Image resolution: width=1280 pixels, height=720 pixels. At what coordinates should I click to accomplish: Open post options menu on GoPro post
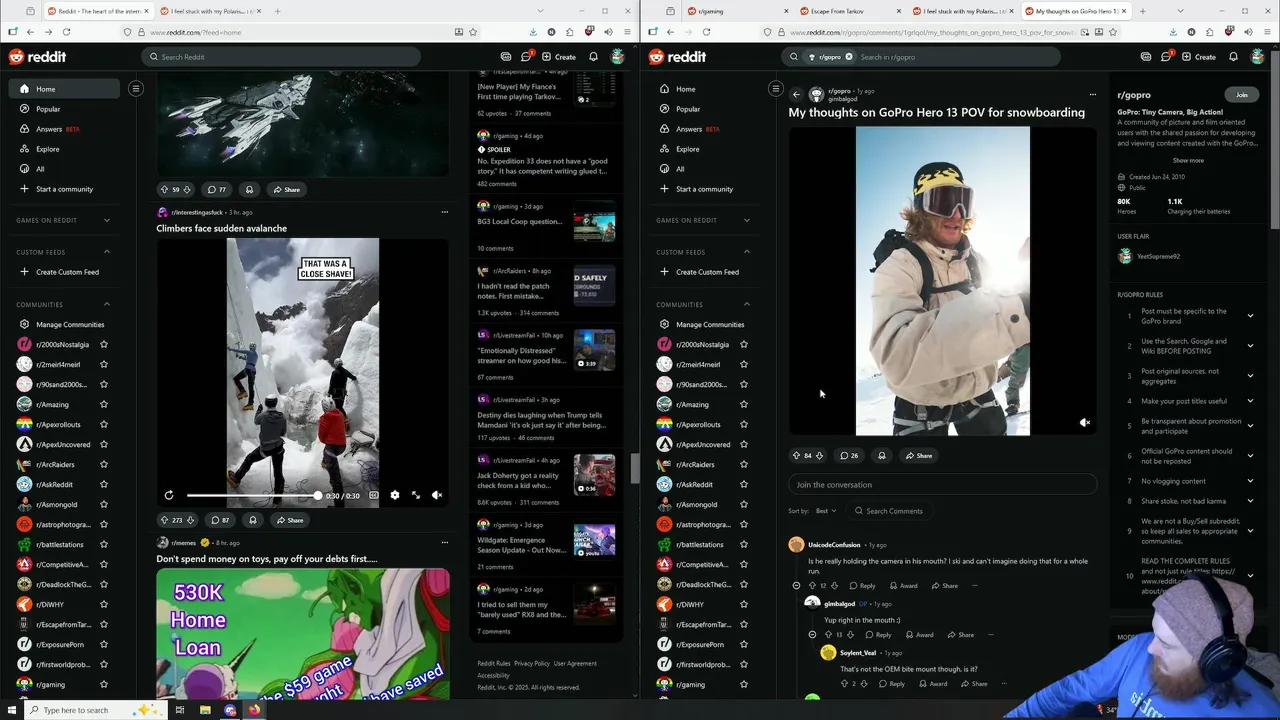pyautogui.click(x=1092, y=95)
